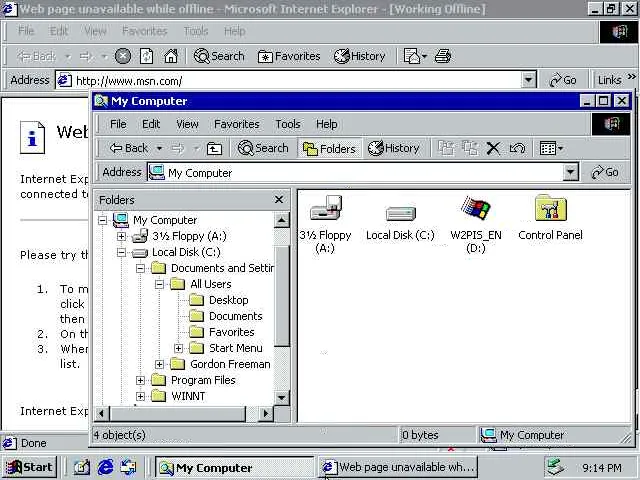Viewport: 640px width, 480px height.
Task: Expand Gordon Freeman tree node
Action: coord(159,364)
